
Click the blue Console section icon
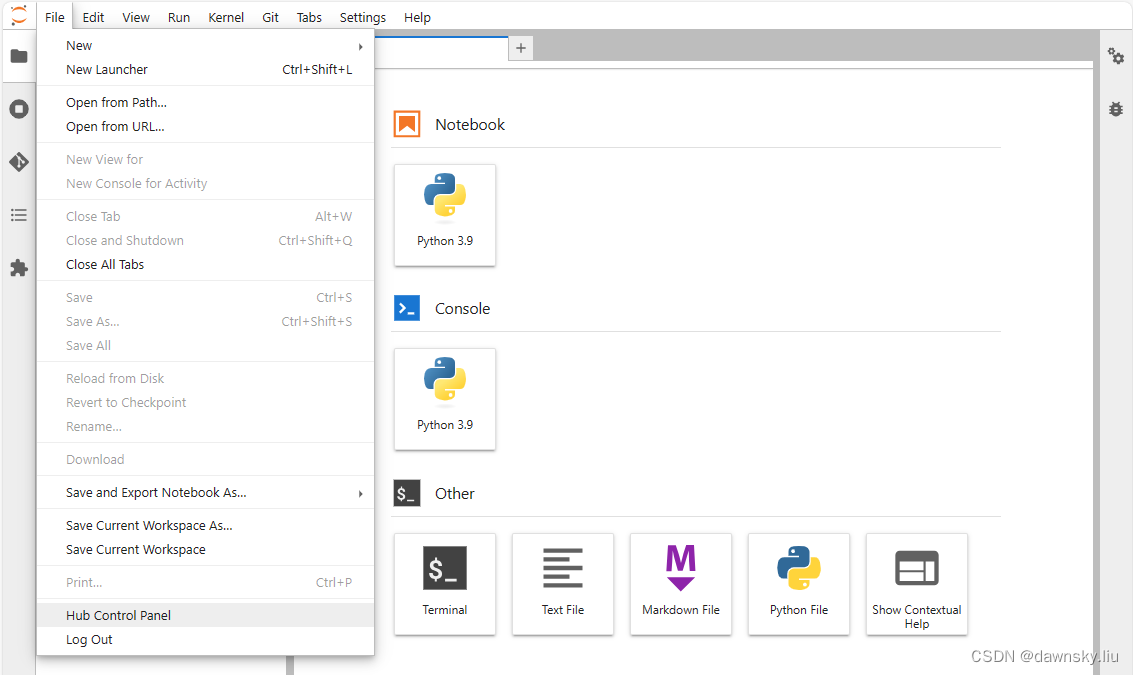click(x=407, y=309)
